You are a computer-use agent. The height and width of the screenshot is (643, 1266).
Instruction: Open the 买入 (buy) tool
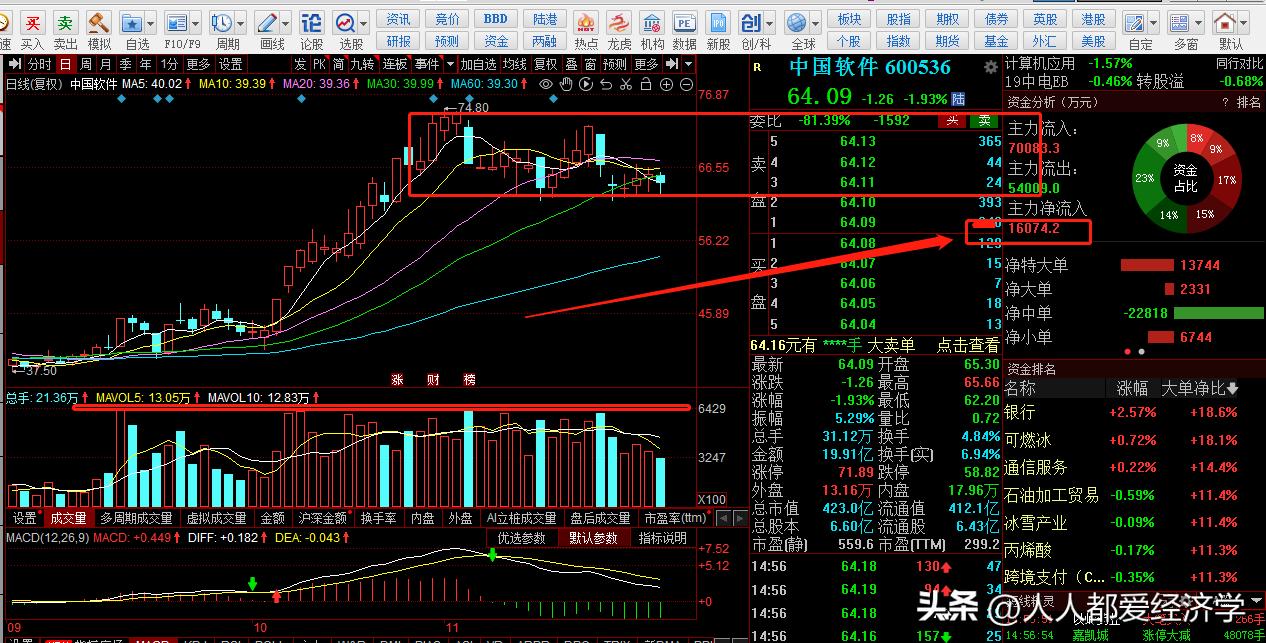(x=32, y=22)
